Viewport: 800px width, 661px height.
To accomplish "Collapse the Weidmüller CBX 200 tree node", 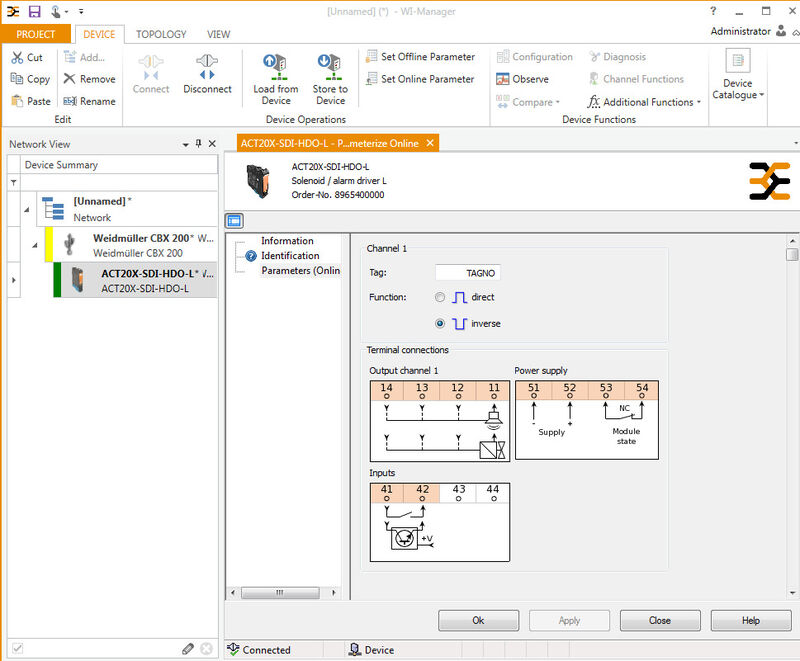I will [35, 246].
